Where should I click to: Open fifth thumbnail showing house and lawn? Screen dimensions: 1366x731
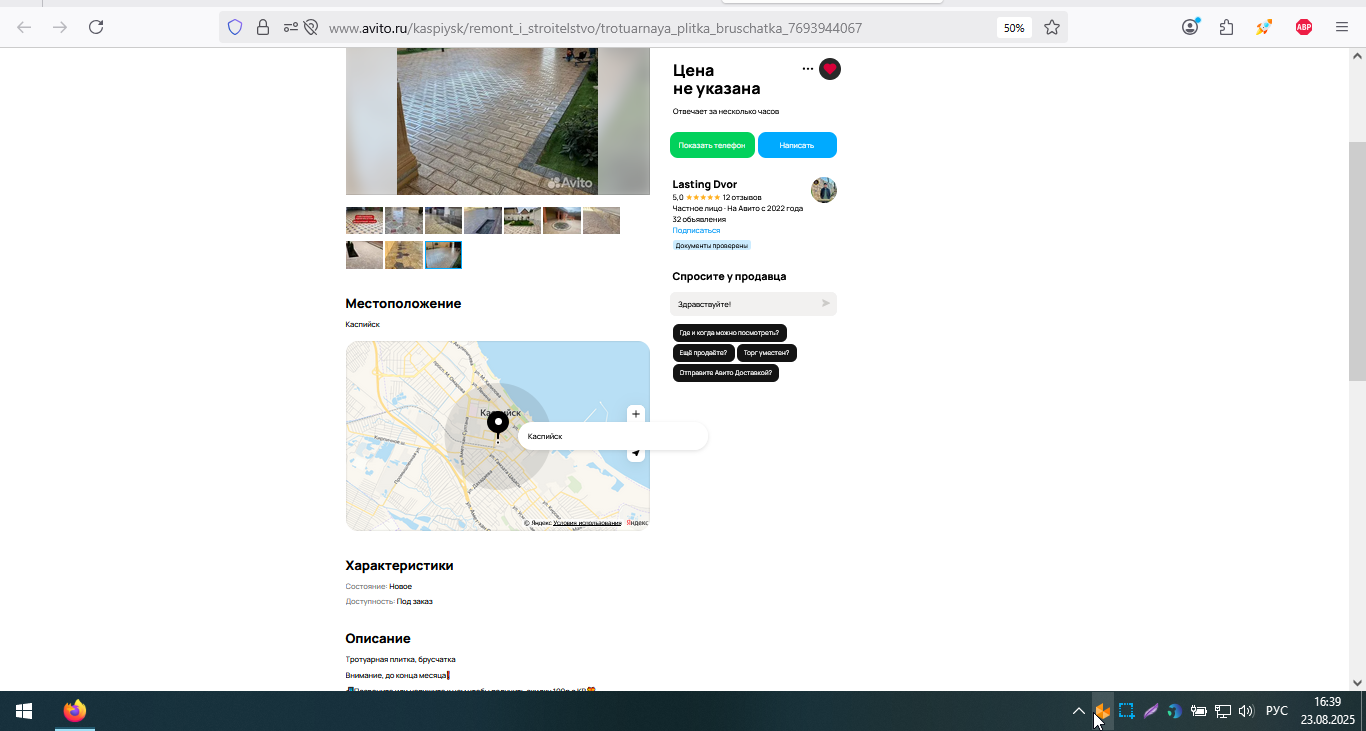(522, 220)
